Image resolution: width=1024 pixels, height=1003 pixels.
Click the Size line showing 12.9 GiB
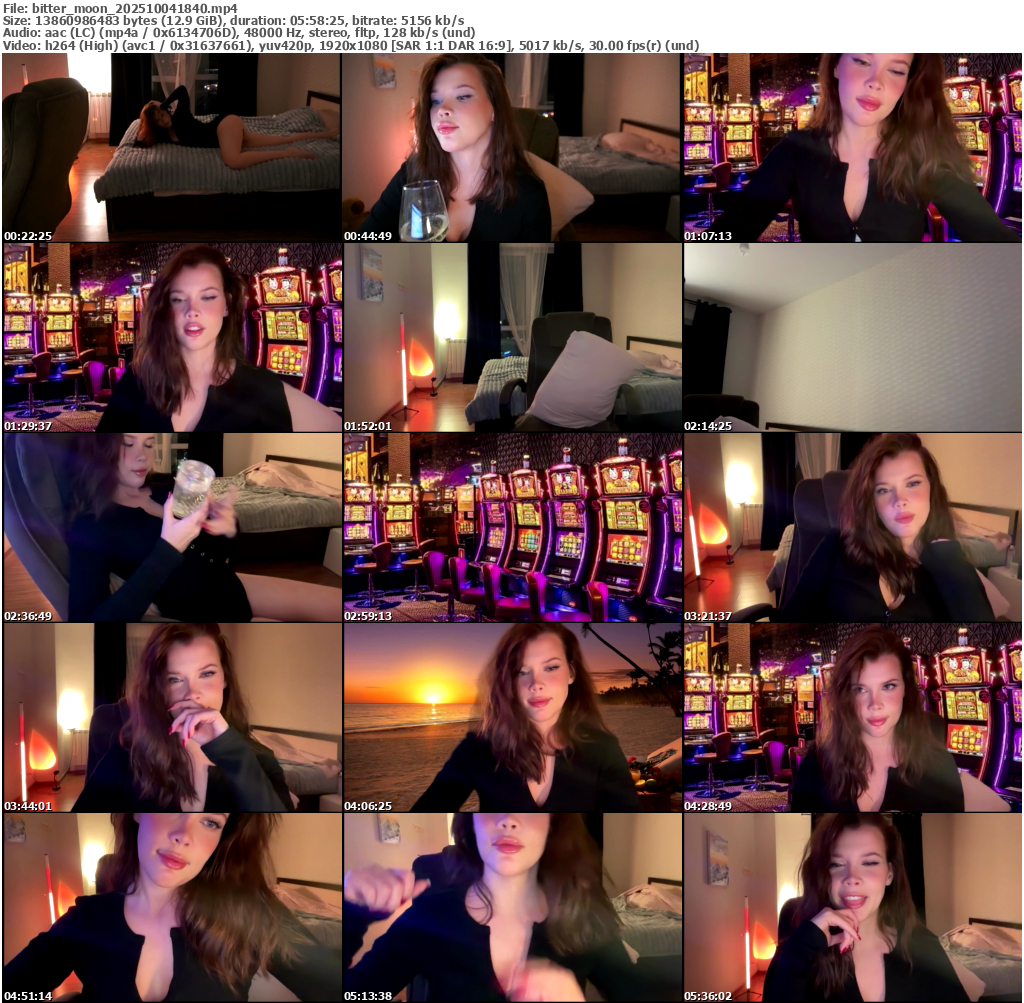[234, 21]
